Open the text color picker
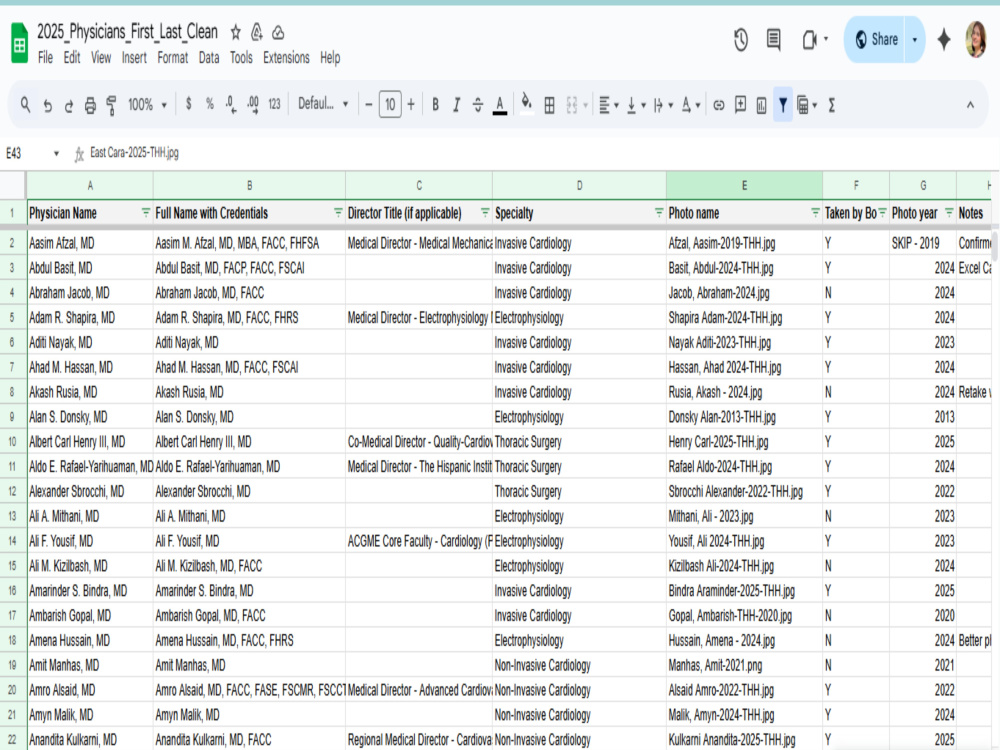The width and height of the screenshot is (1000, 750). point(500,105)
